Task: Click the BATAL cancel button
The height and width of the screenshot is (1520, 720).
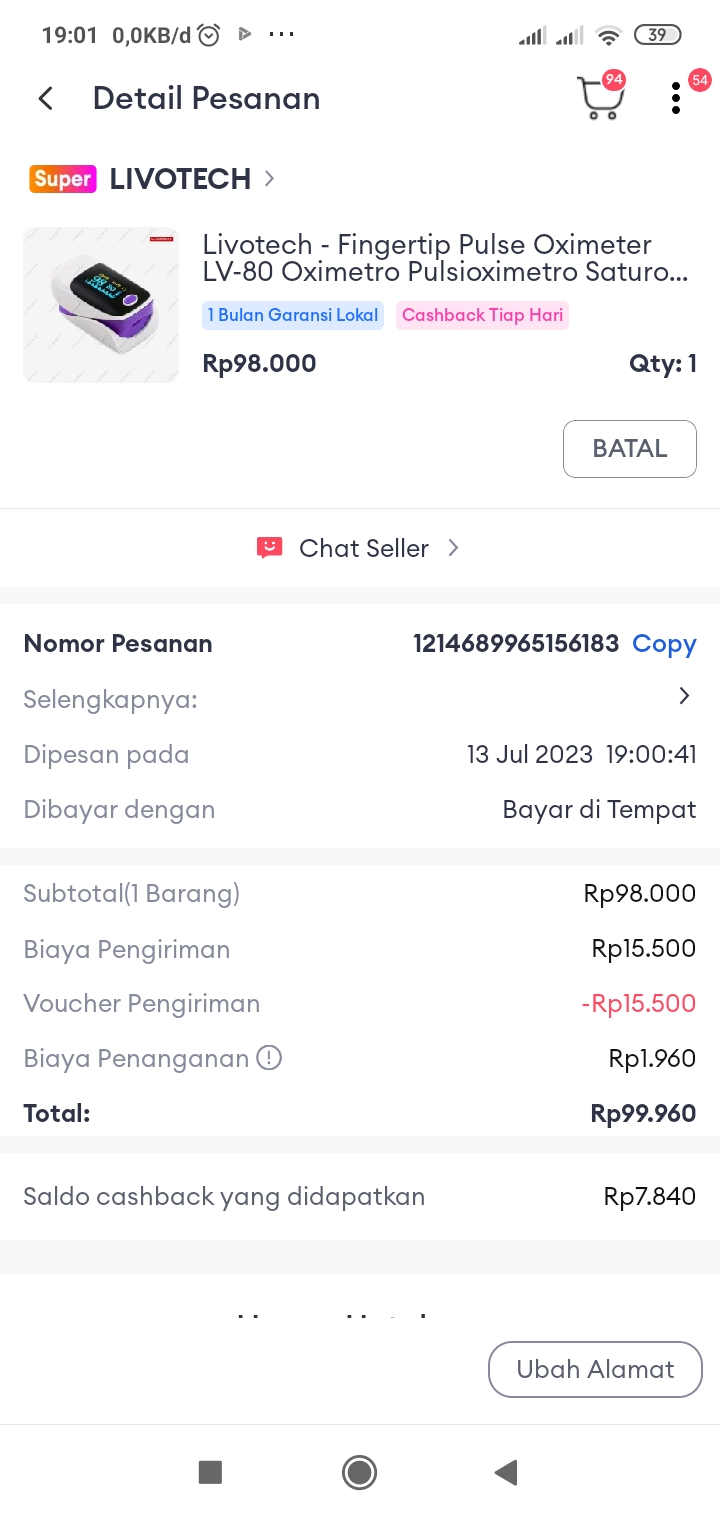Action: pos(629,448)
